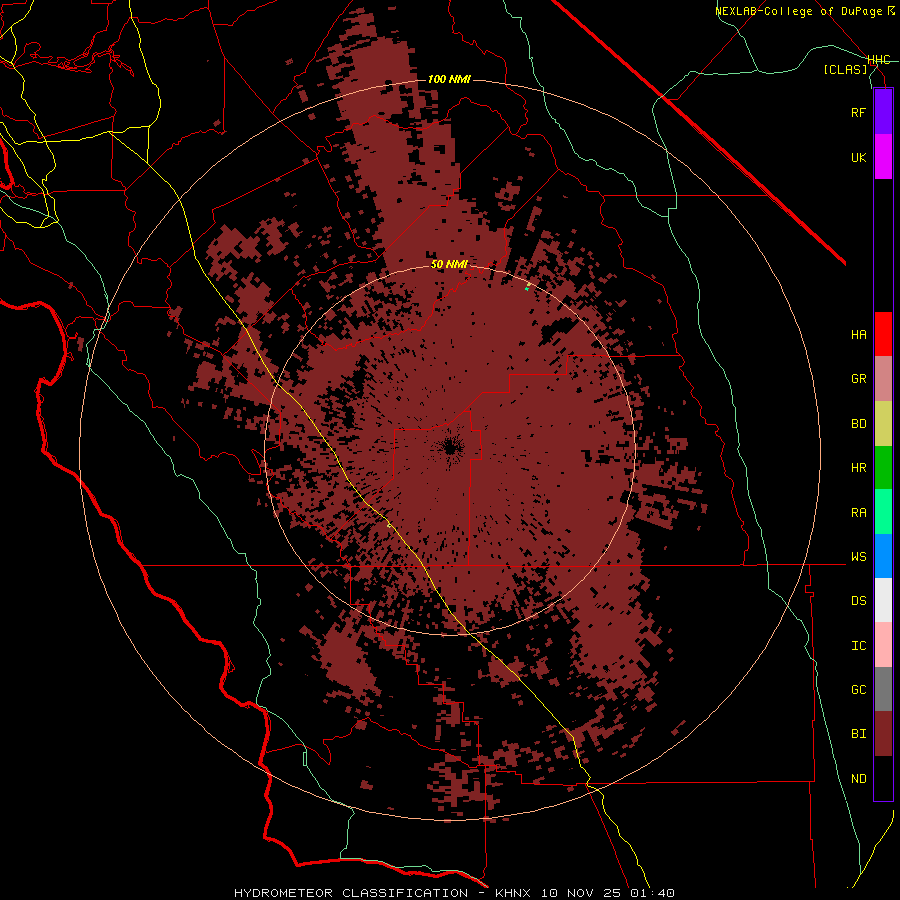This screenshot has width=900, height=900.
Task: Click the BD legend label
Action: (x=858, y=424)
